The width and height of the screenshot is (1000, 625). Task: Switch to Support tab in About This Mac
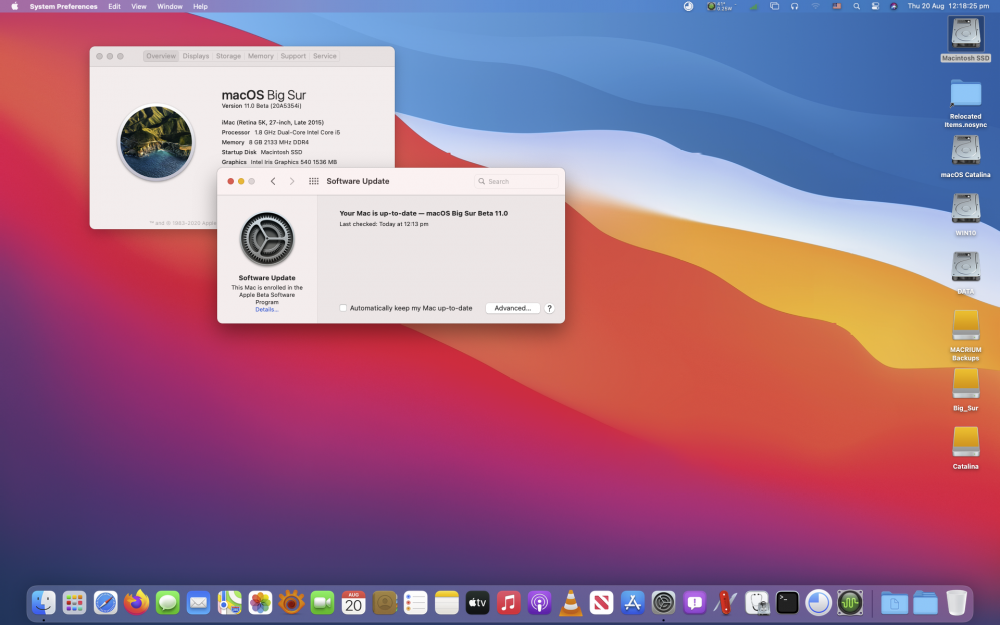293,56
